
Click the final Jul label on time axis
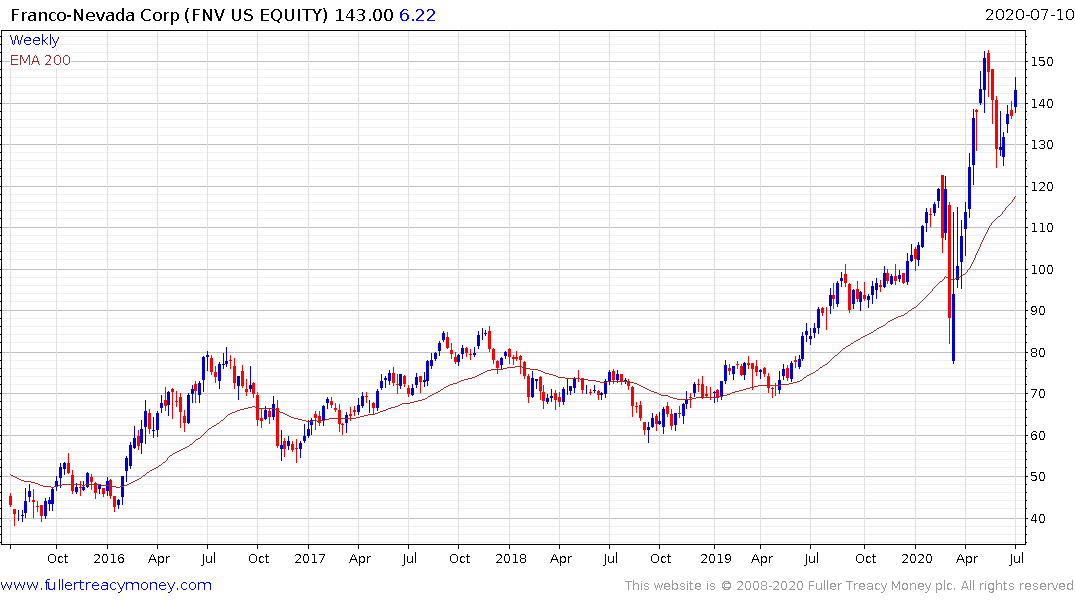pos(1017,559)
